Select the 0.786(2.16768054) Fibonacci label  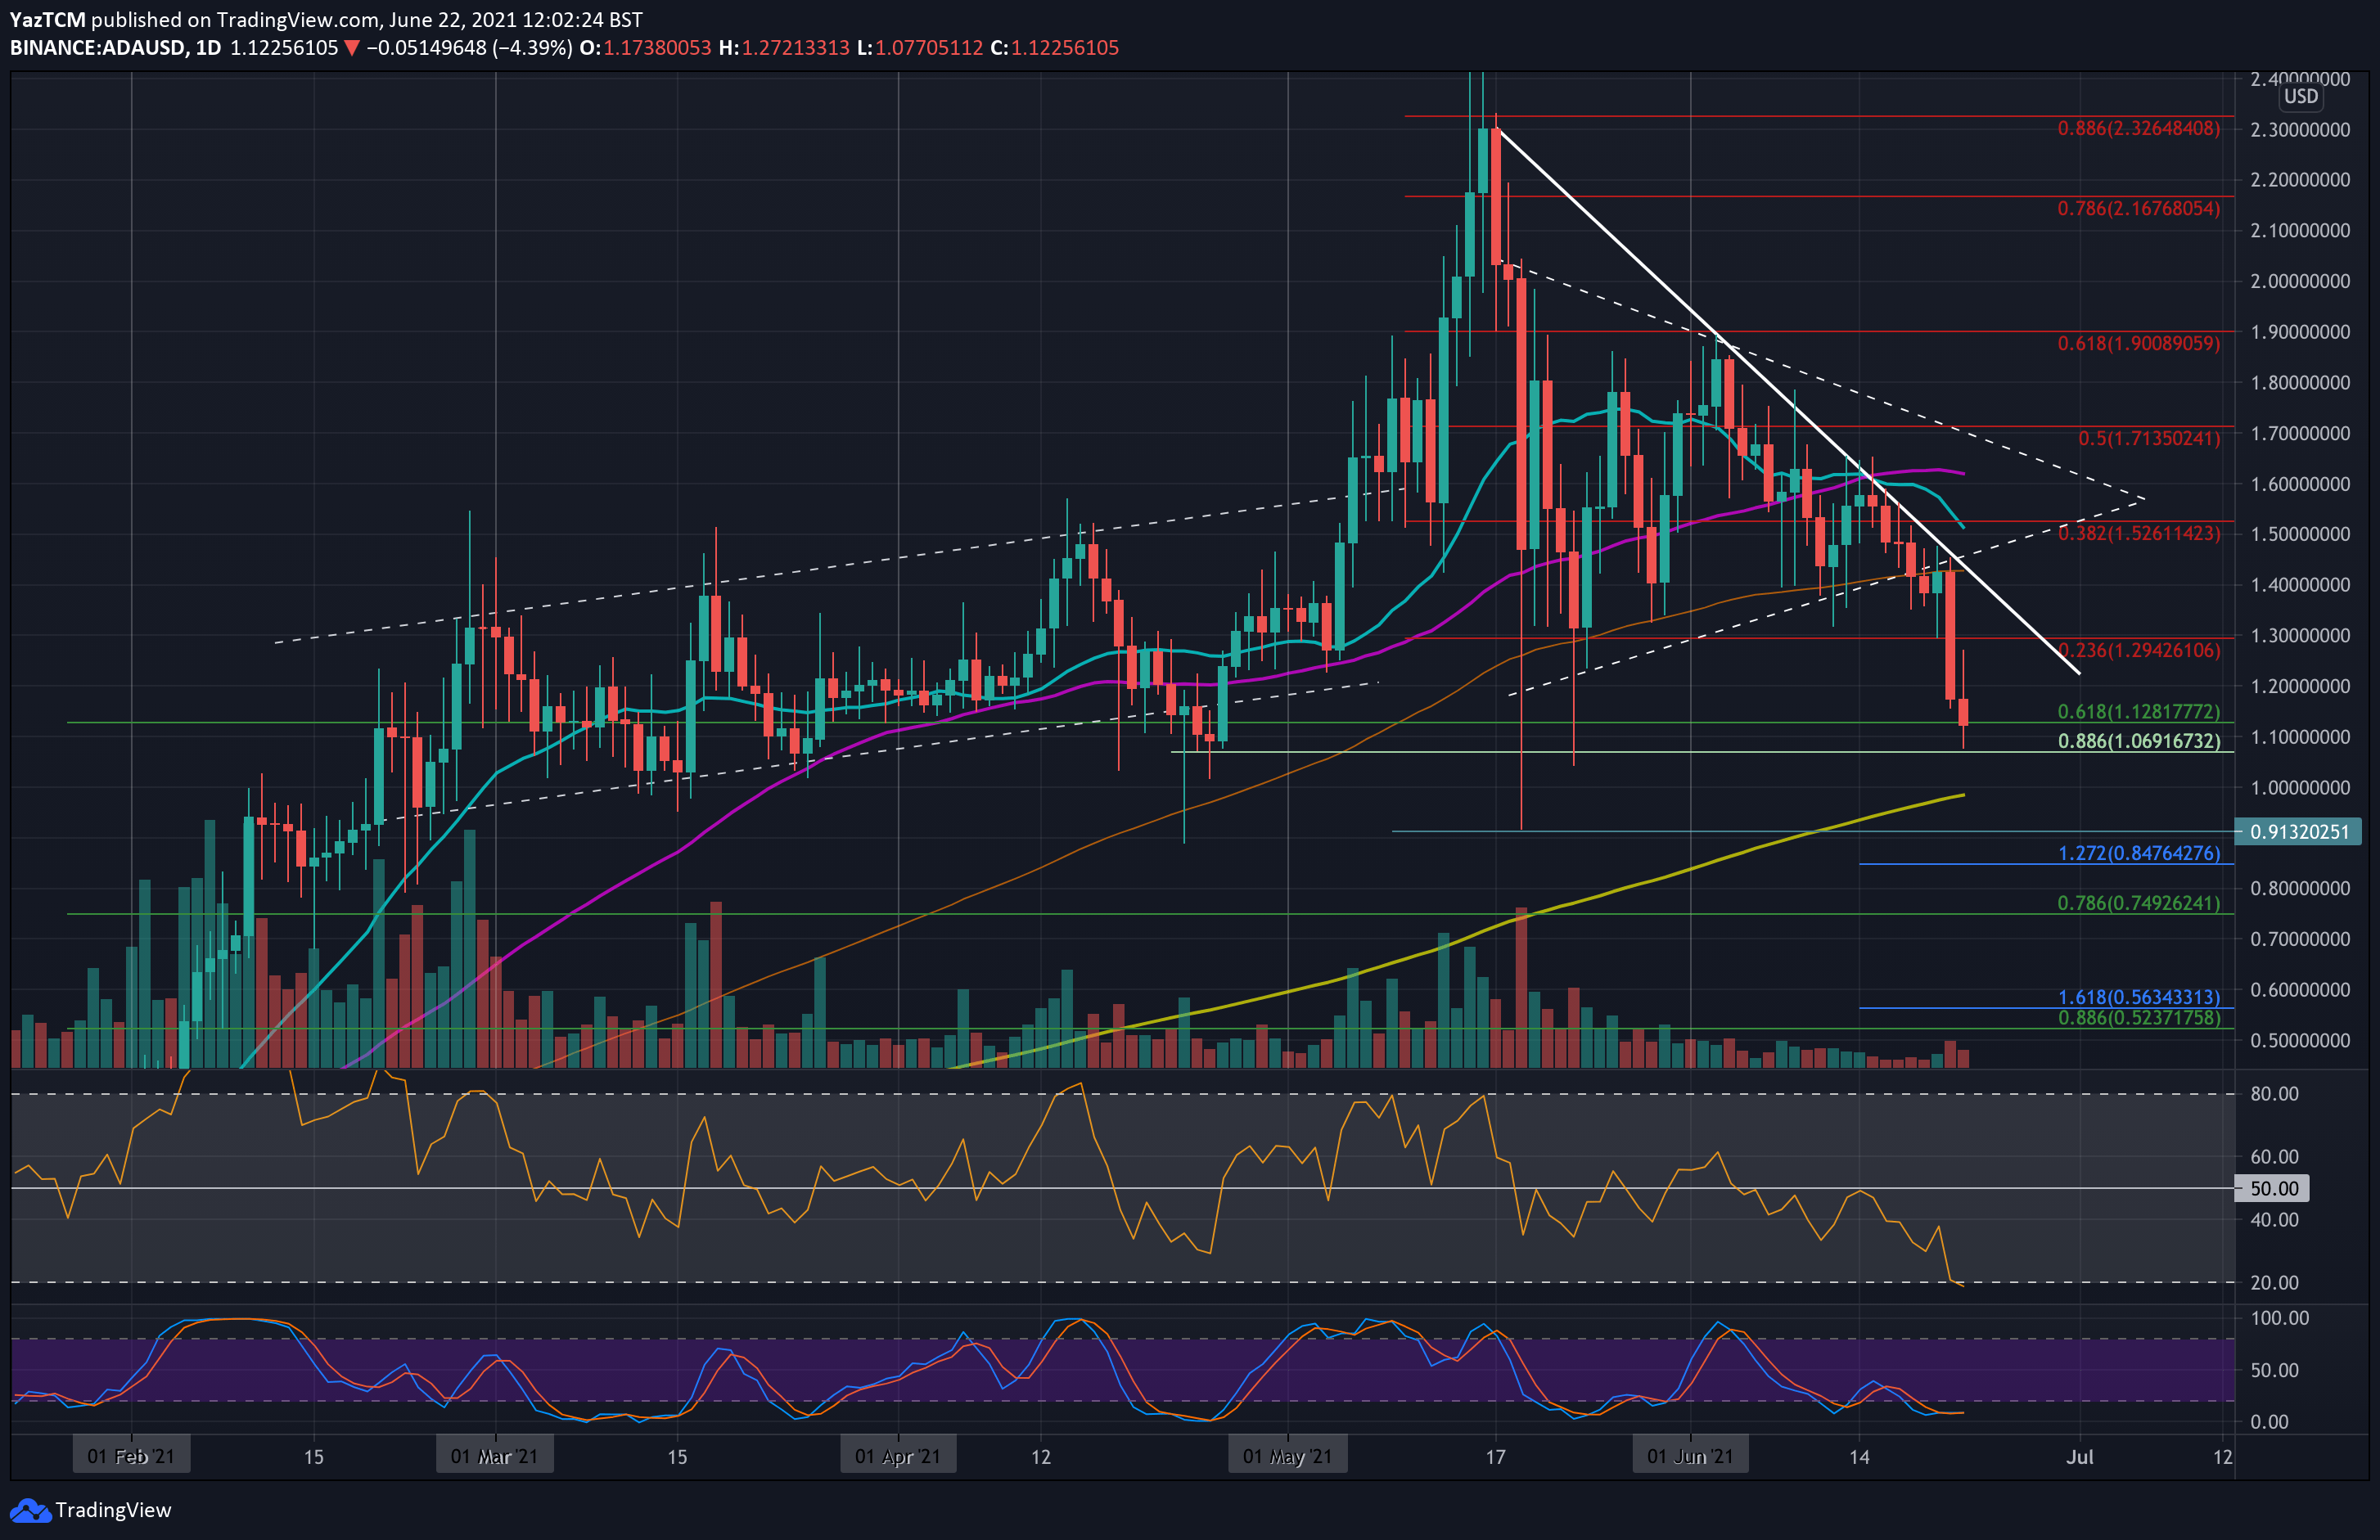tap(2138, 209)
